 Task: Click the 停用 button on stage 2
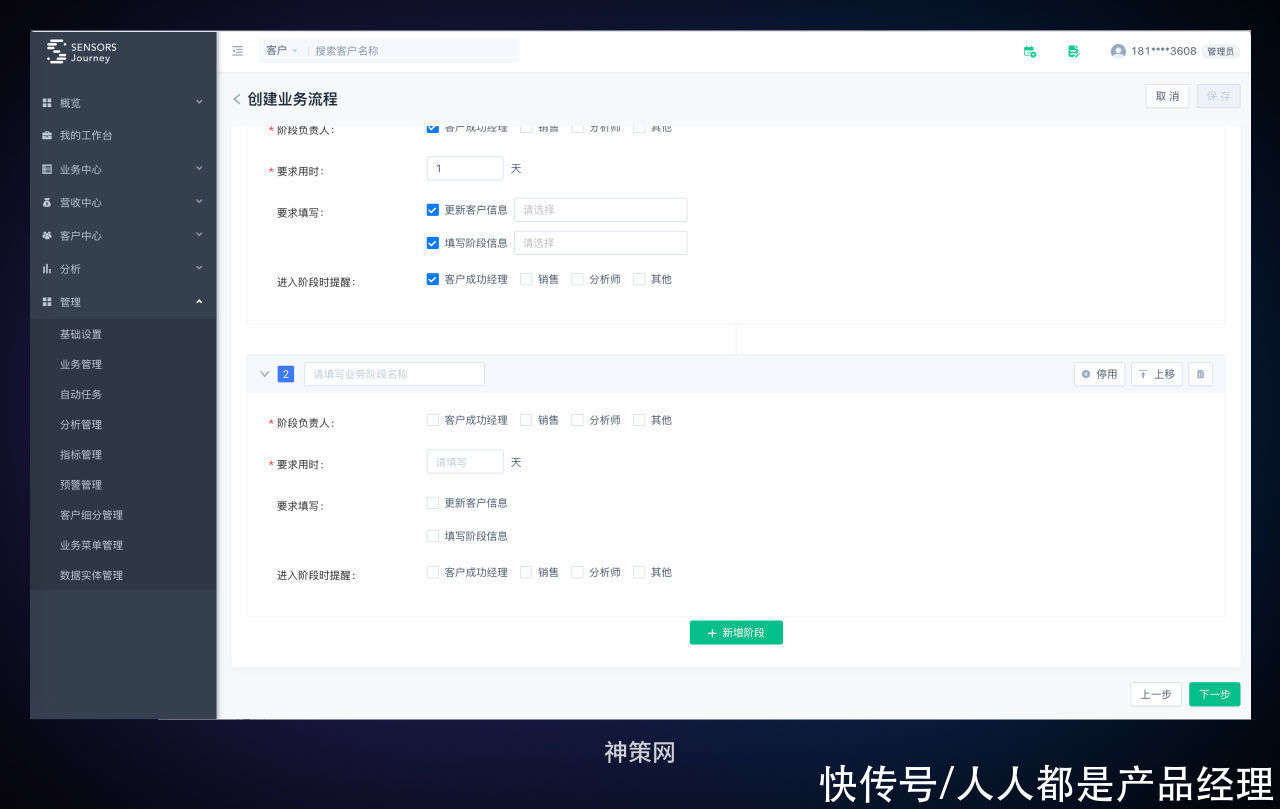(x=1100, y=374)
